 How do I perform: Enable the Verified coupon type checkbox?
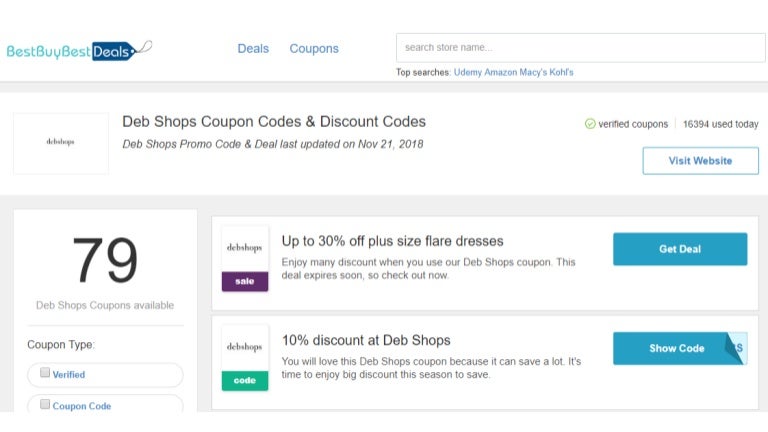click(x=45, y=372)
